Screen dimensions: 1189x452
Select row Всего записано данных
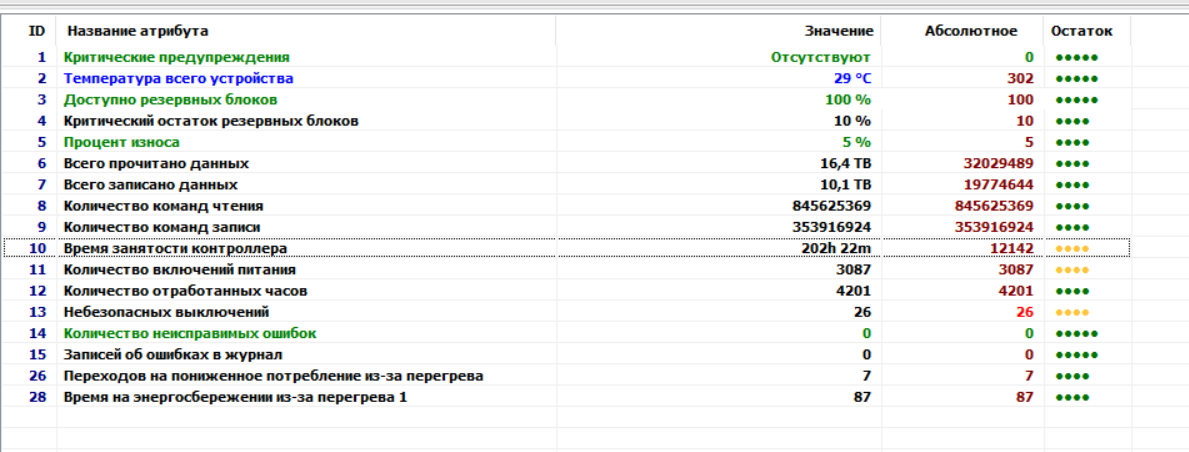(x=566, y=184)
